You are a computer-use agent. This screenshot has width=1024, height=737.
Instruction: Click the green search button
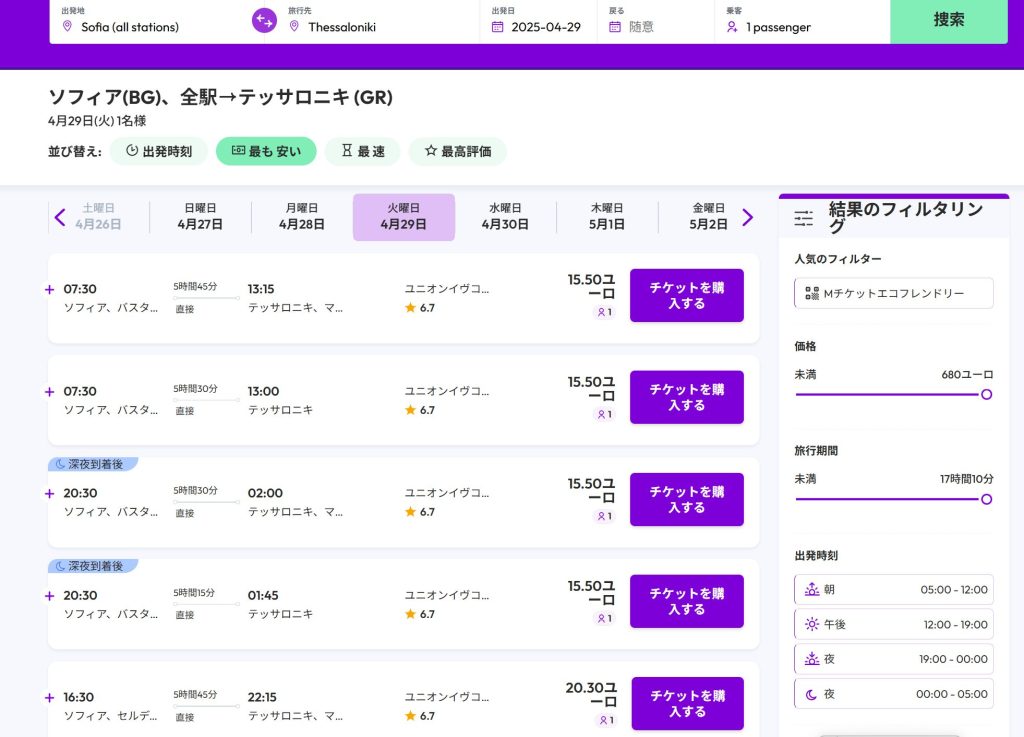(x=948, y=20)
